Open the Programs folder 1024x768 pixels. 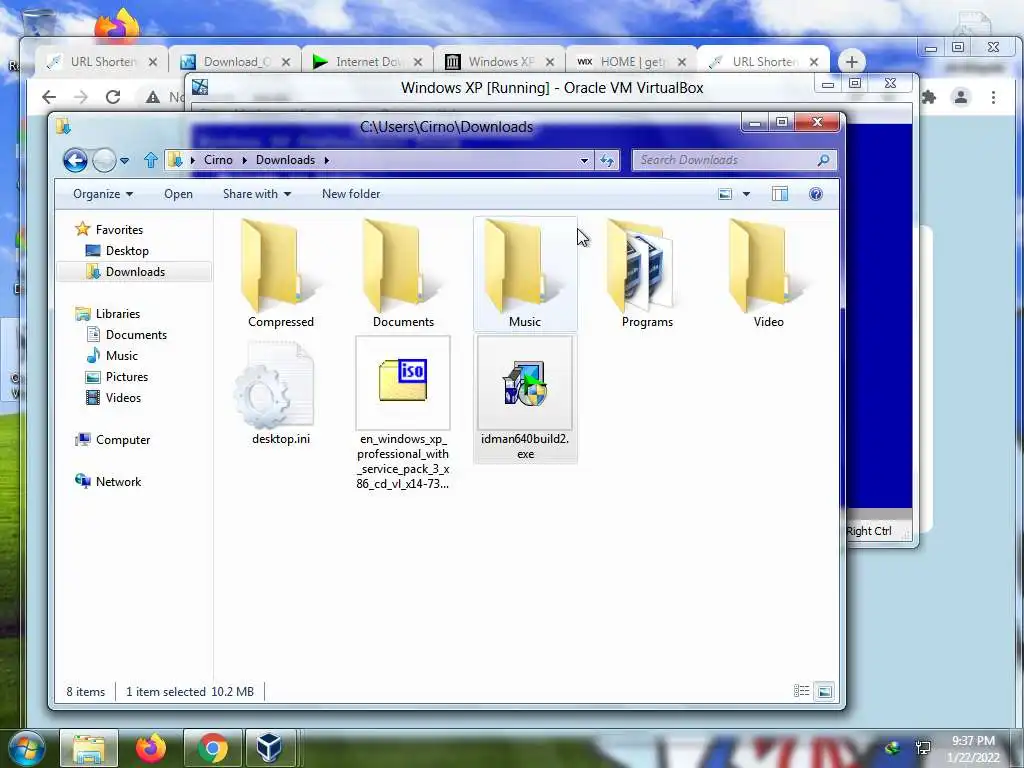pyautogui.click(x=647, y=273)
